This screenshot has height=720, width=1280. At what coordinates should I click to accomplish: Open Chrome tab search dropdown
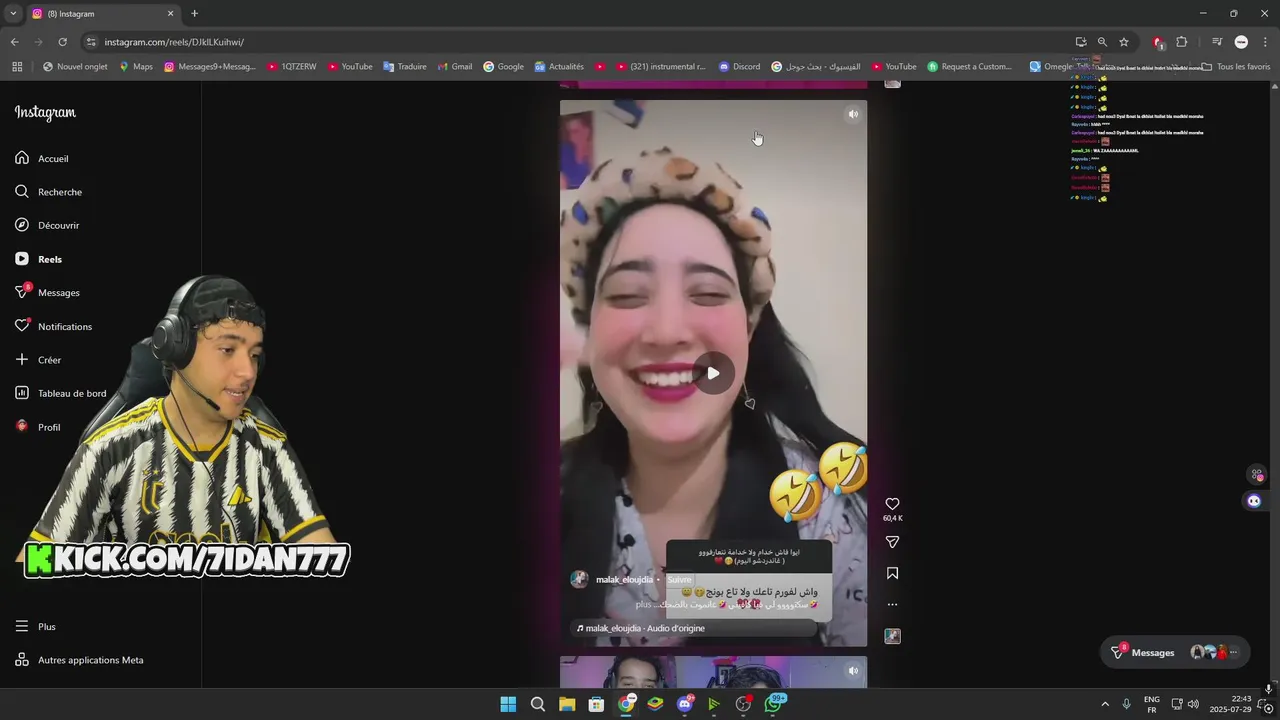pos(13,14)
